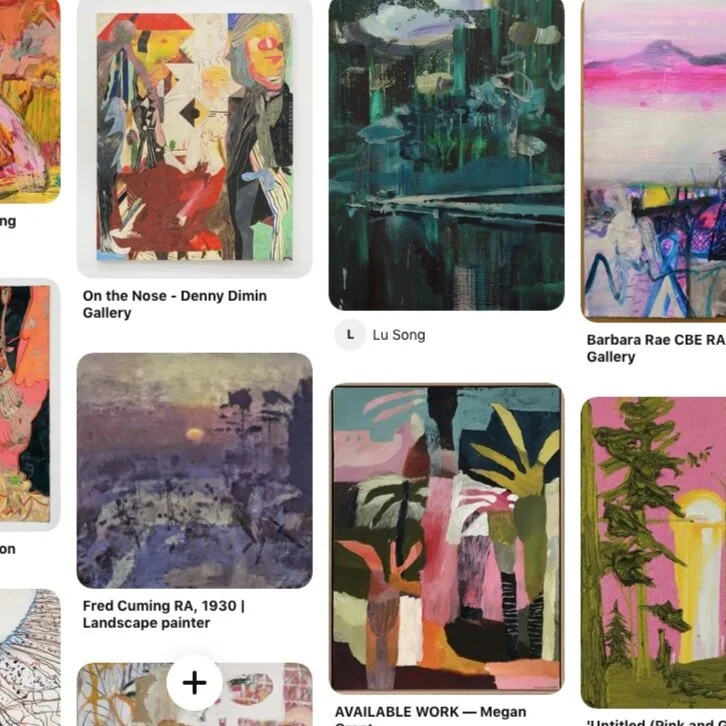Open the pink mountain horizon painting by Barbara Rae
The height and width of the screenshot is (726, 726).
pyautogui.click(x=653, y=160)
